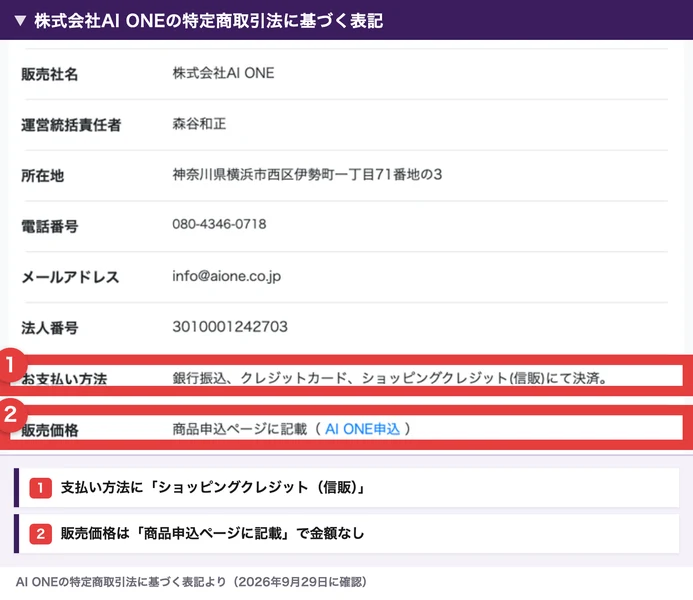This screenshot has width=693, height=600.
Task: Select phone number 080-4346-0718
Action: coord(219,224)
